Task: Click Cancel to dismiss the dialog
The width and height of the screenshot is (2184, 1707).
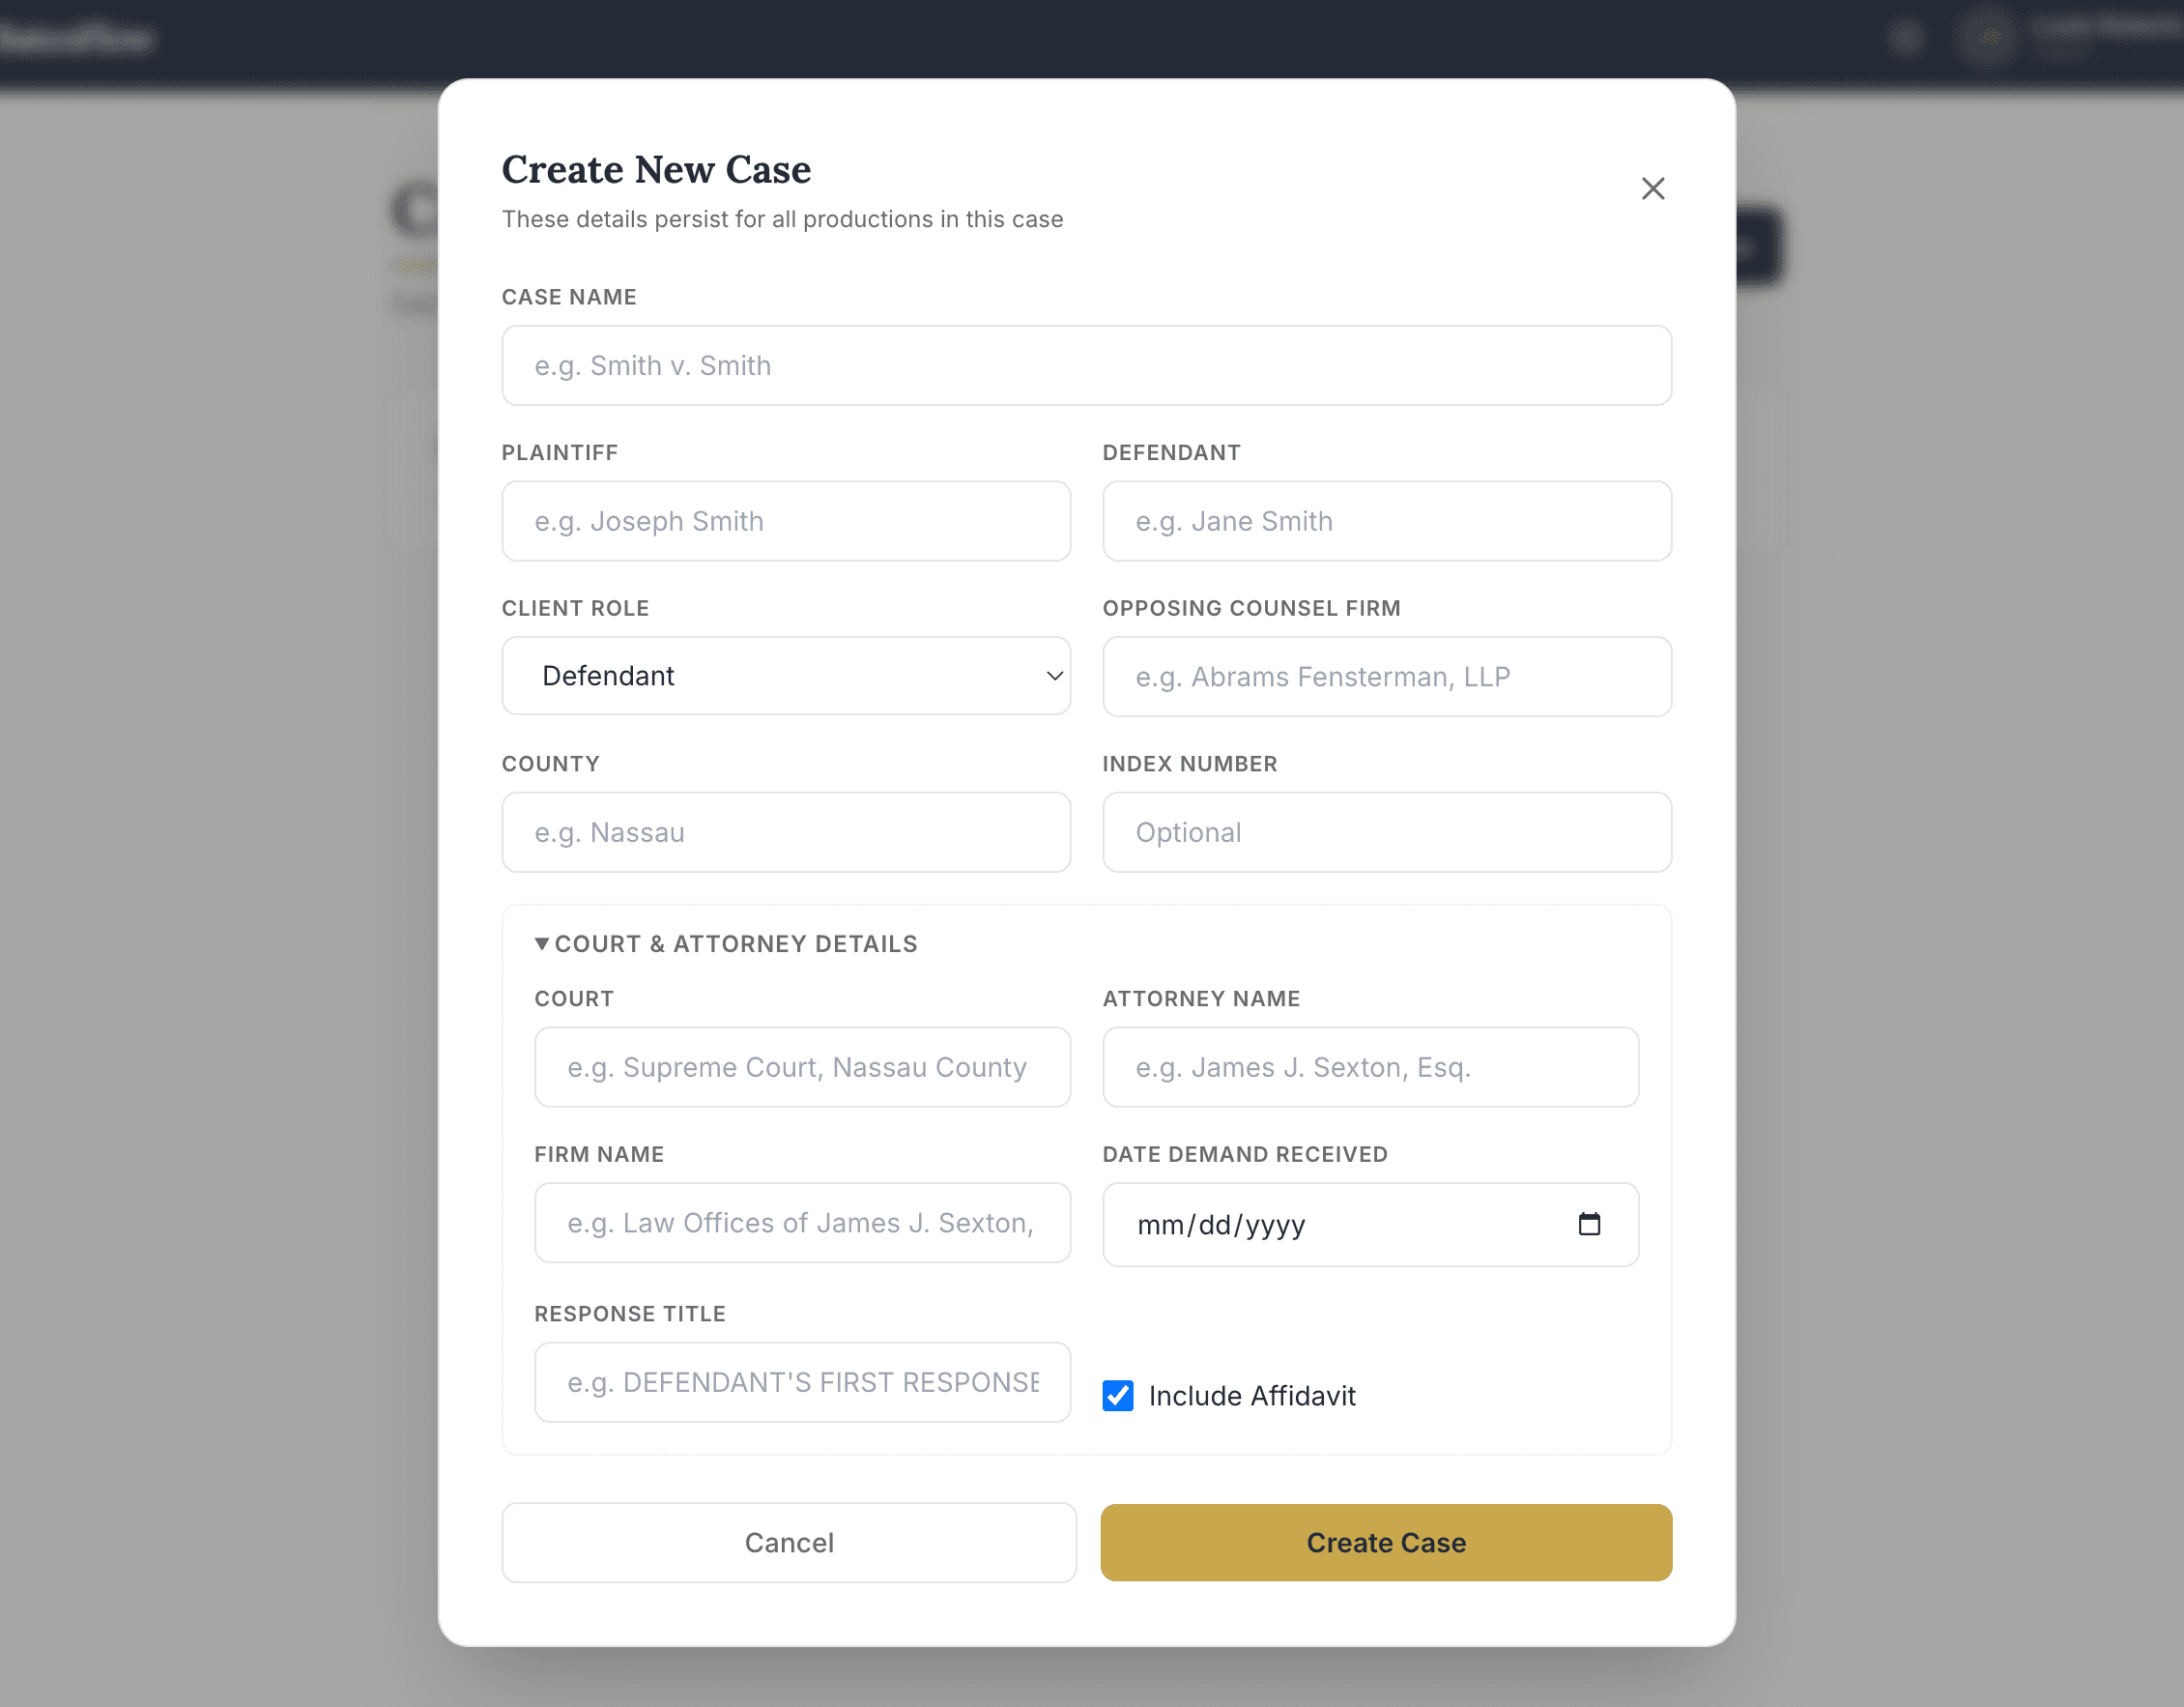Action: pos(789,1542)
